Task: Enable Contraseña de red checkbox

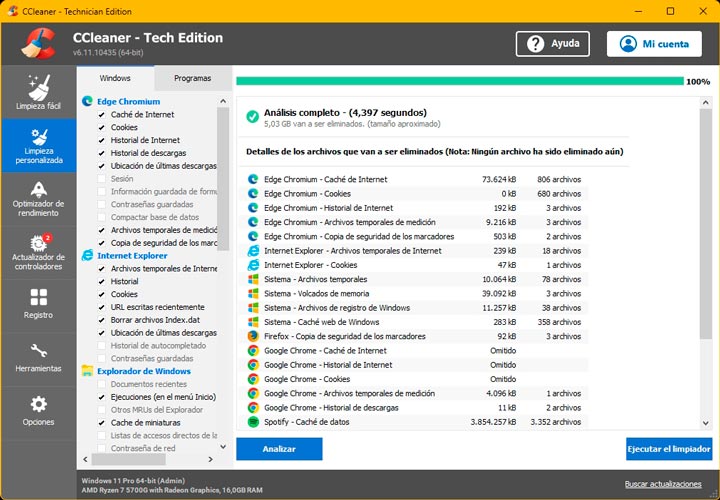Action: pos(101,448)
